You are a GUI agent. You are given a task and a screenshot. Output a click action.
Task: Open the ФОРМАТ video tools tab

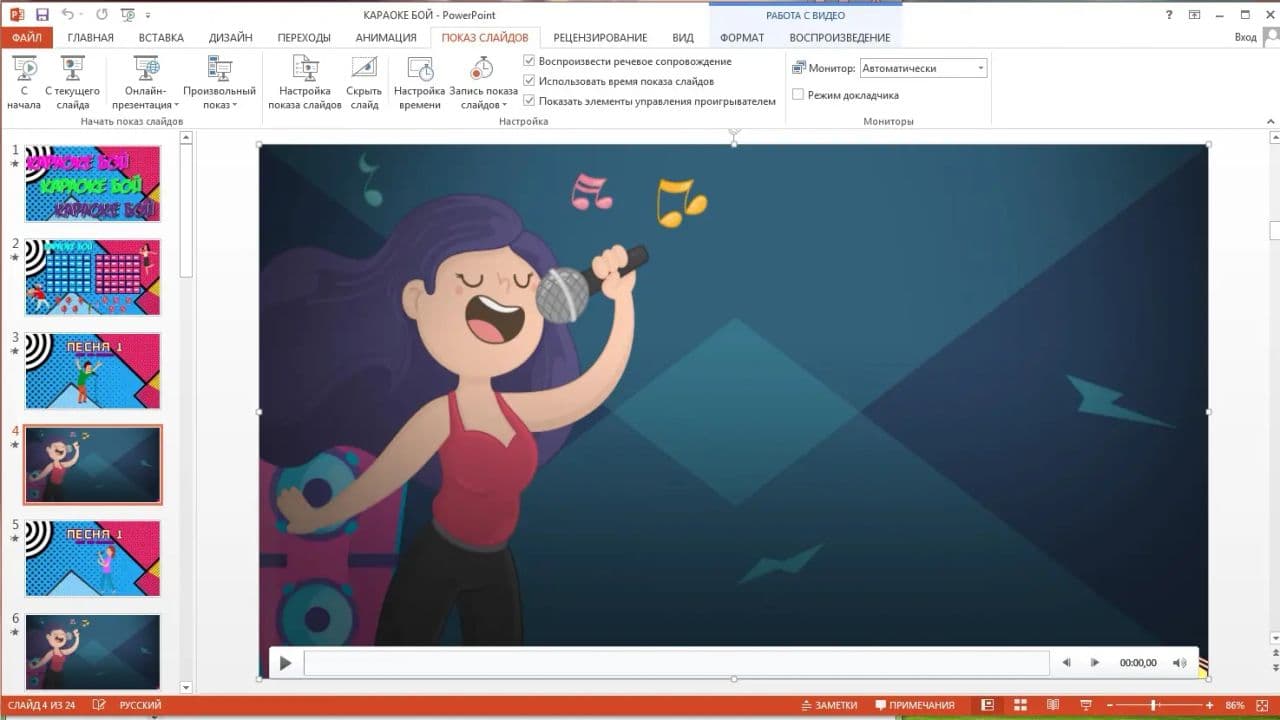coord(742,37)
